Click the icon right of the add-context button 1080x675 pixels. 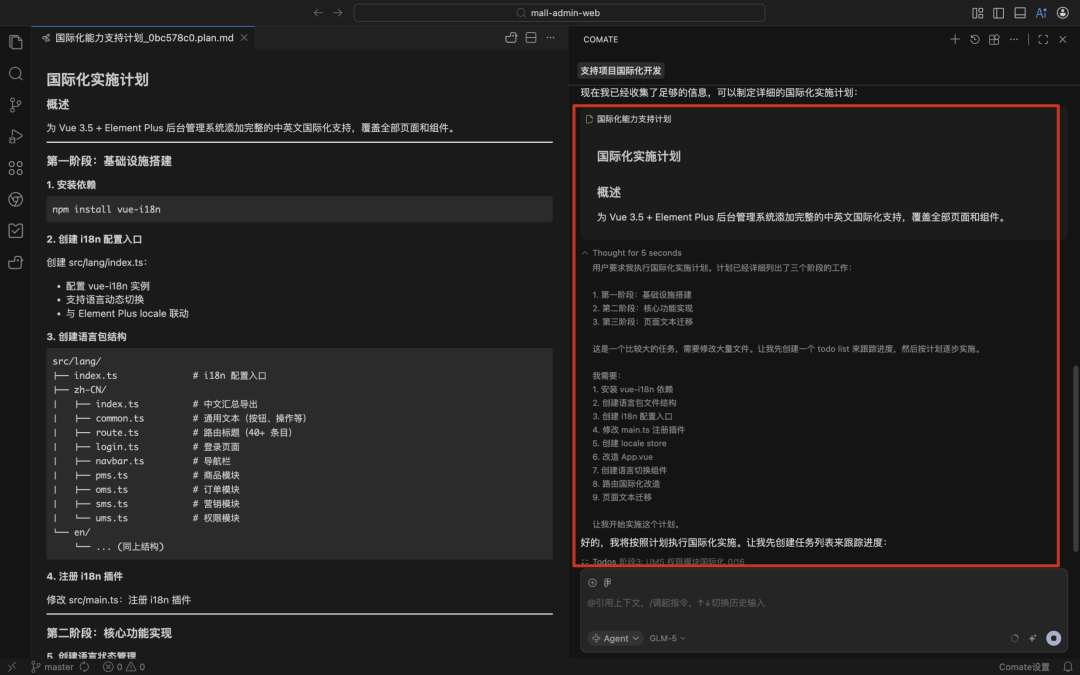pos(608,583)
